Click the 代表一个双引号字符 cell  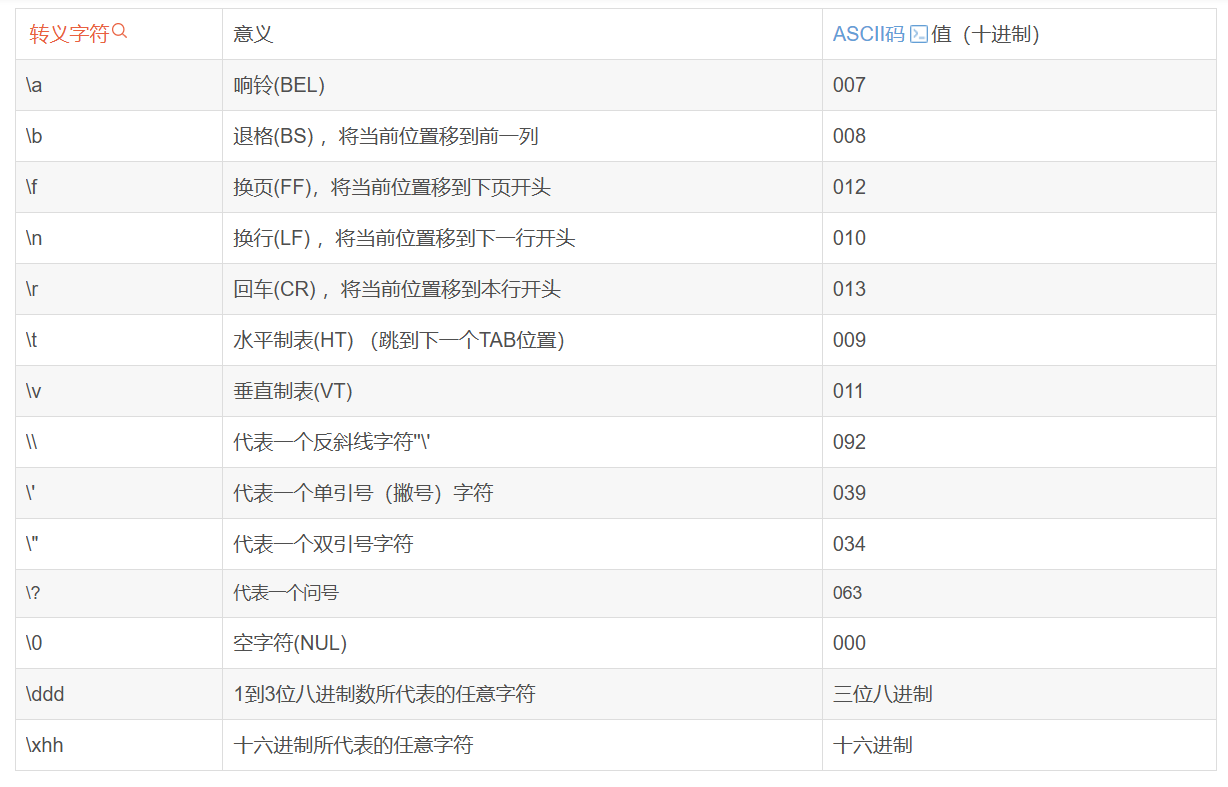point(522,544)
